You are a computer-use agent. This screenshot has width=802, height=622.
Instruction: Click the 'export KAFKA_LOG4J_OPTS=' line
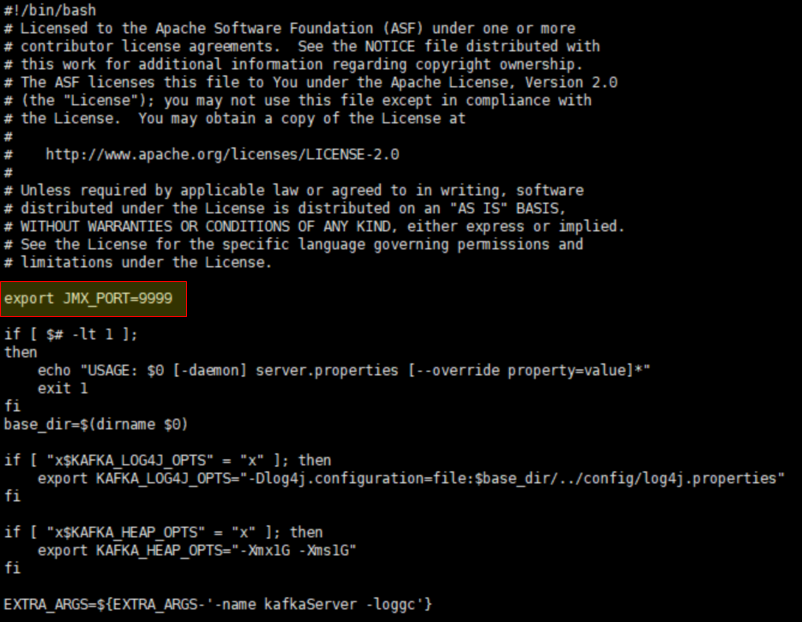pos(411,478)
